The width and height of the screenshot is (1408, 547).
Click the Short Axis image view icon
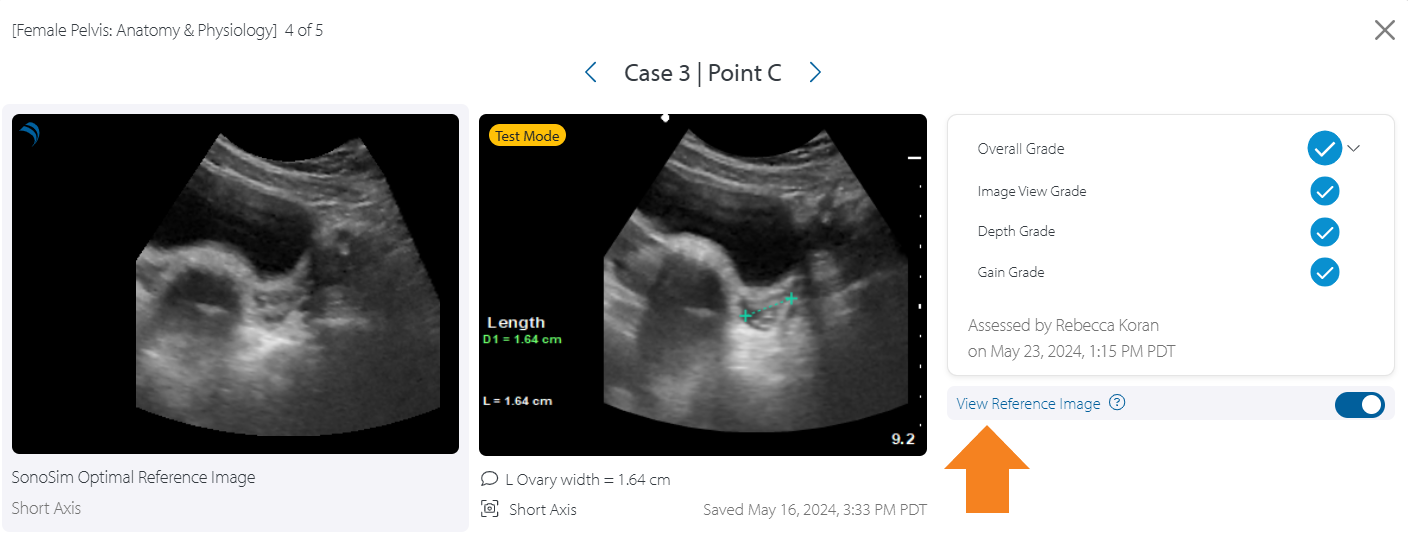(490, 509)
